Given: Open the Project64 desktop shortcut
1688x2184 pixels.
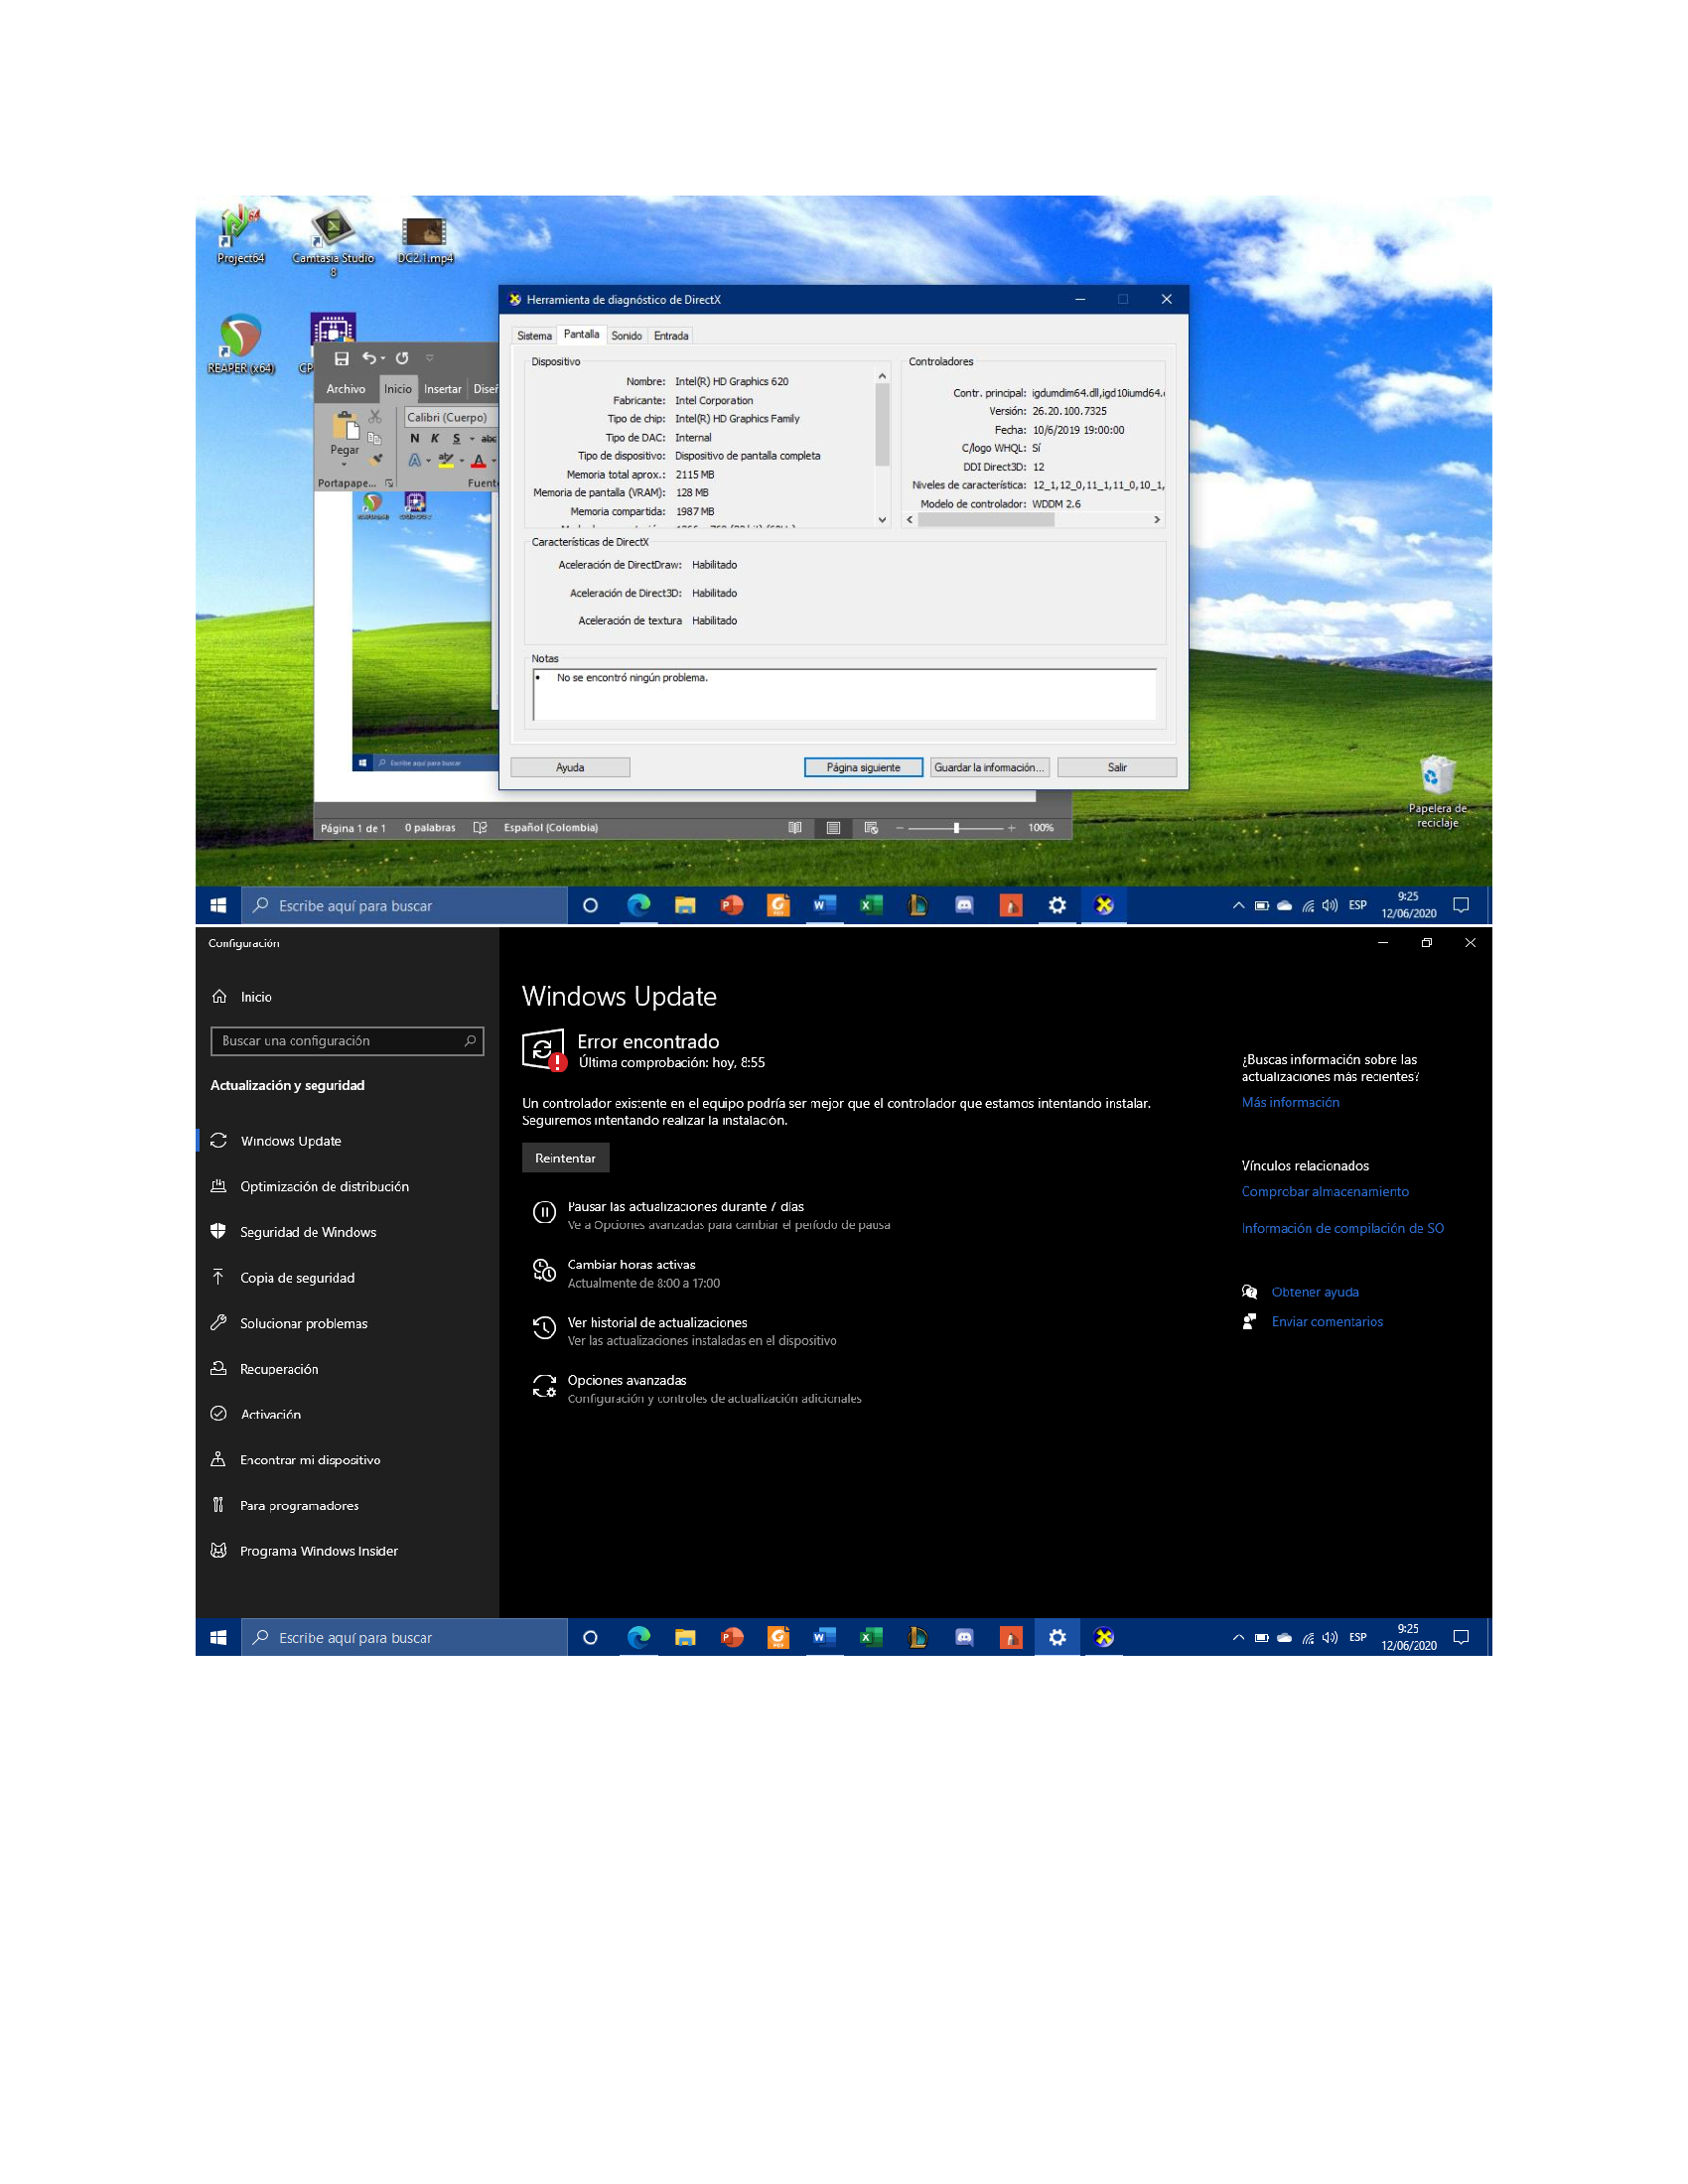Looking at the screenshot, I should [x=240, y=235].
